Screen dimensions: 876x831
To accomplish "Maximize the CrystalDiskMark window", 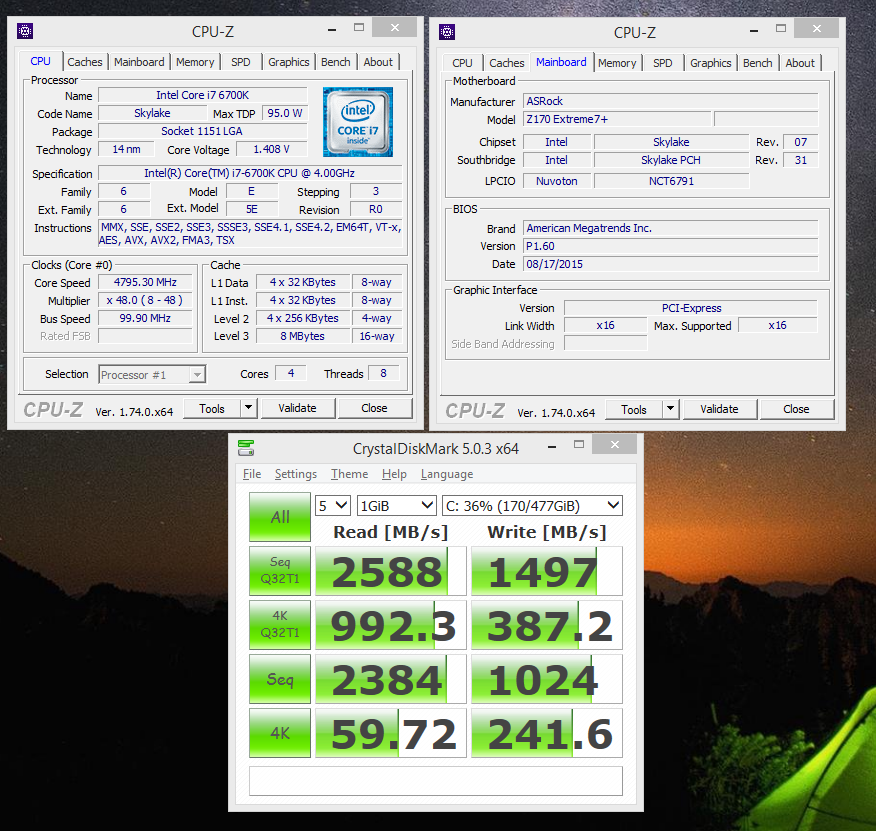I will coord(579,444).
